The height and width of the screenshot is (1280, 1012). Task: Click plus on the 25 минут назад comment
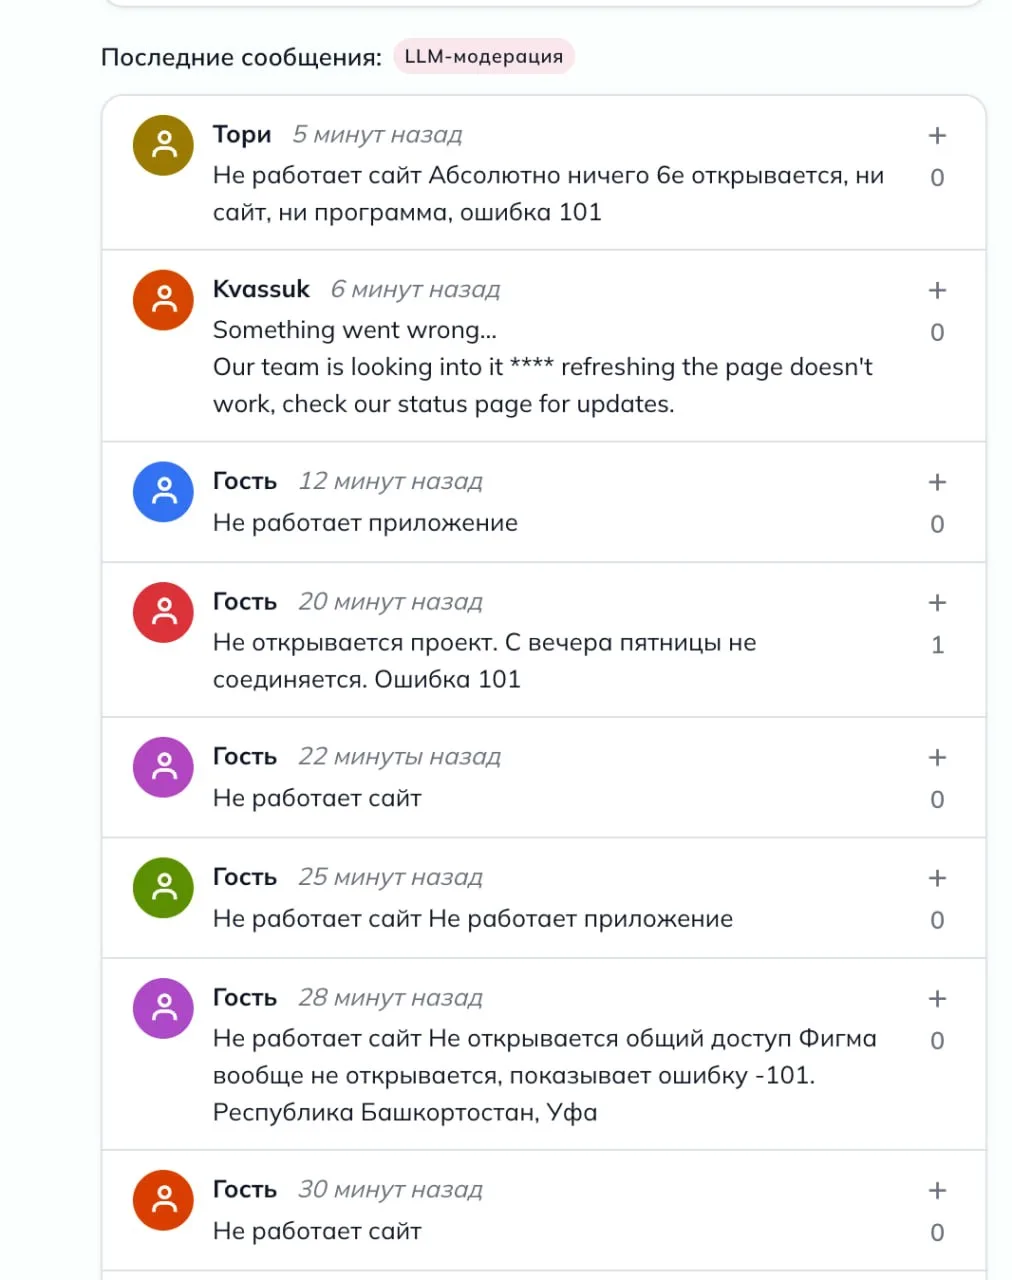pyautogui.click(x=937, y=878)
